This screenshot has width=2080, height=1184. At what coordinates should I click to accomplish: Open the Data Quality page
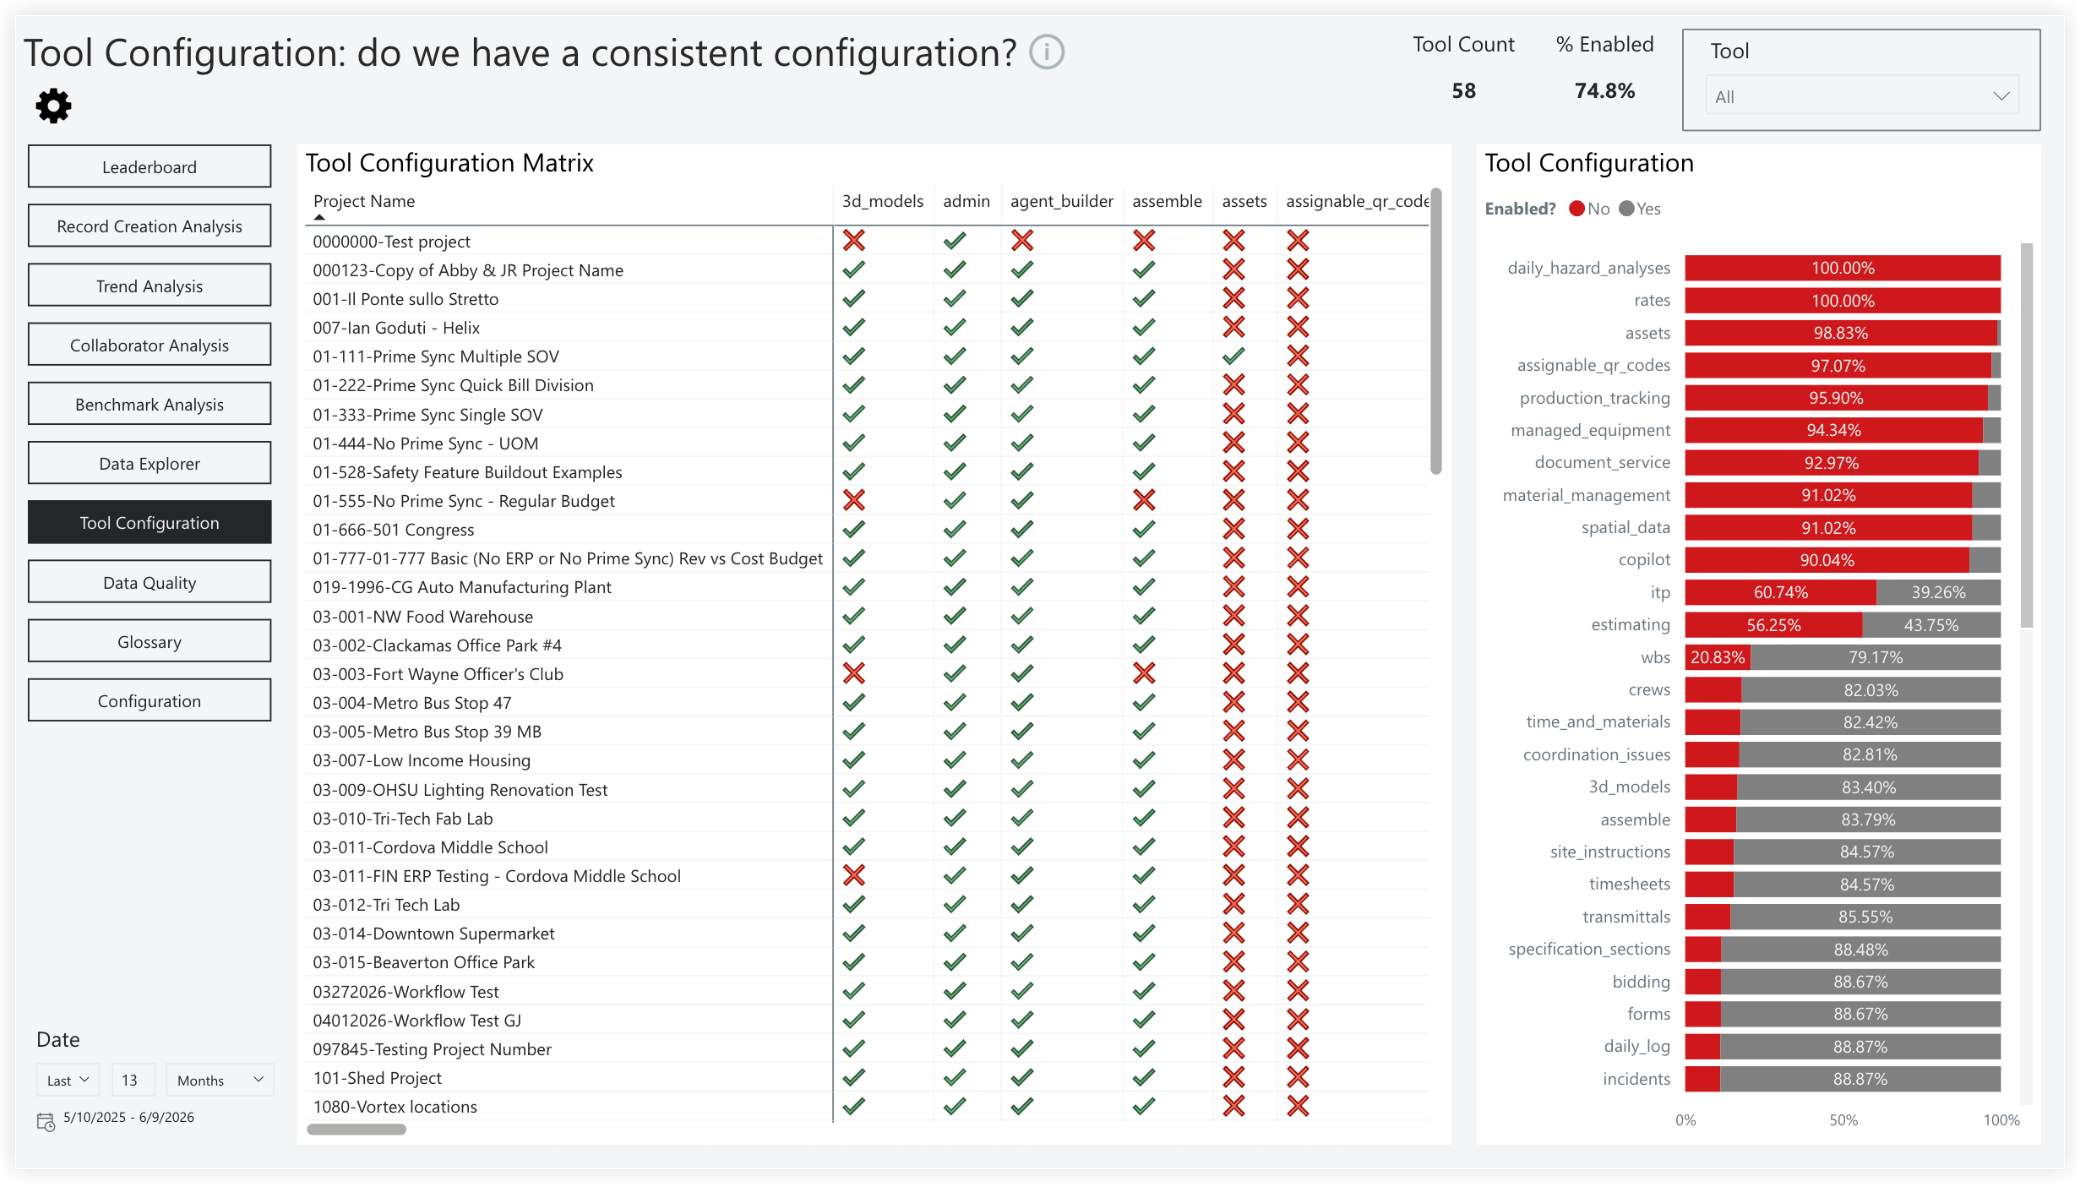point(149,583)
